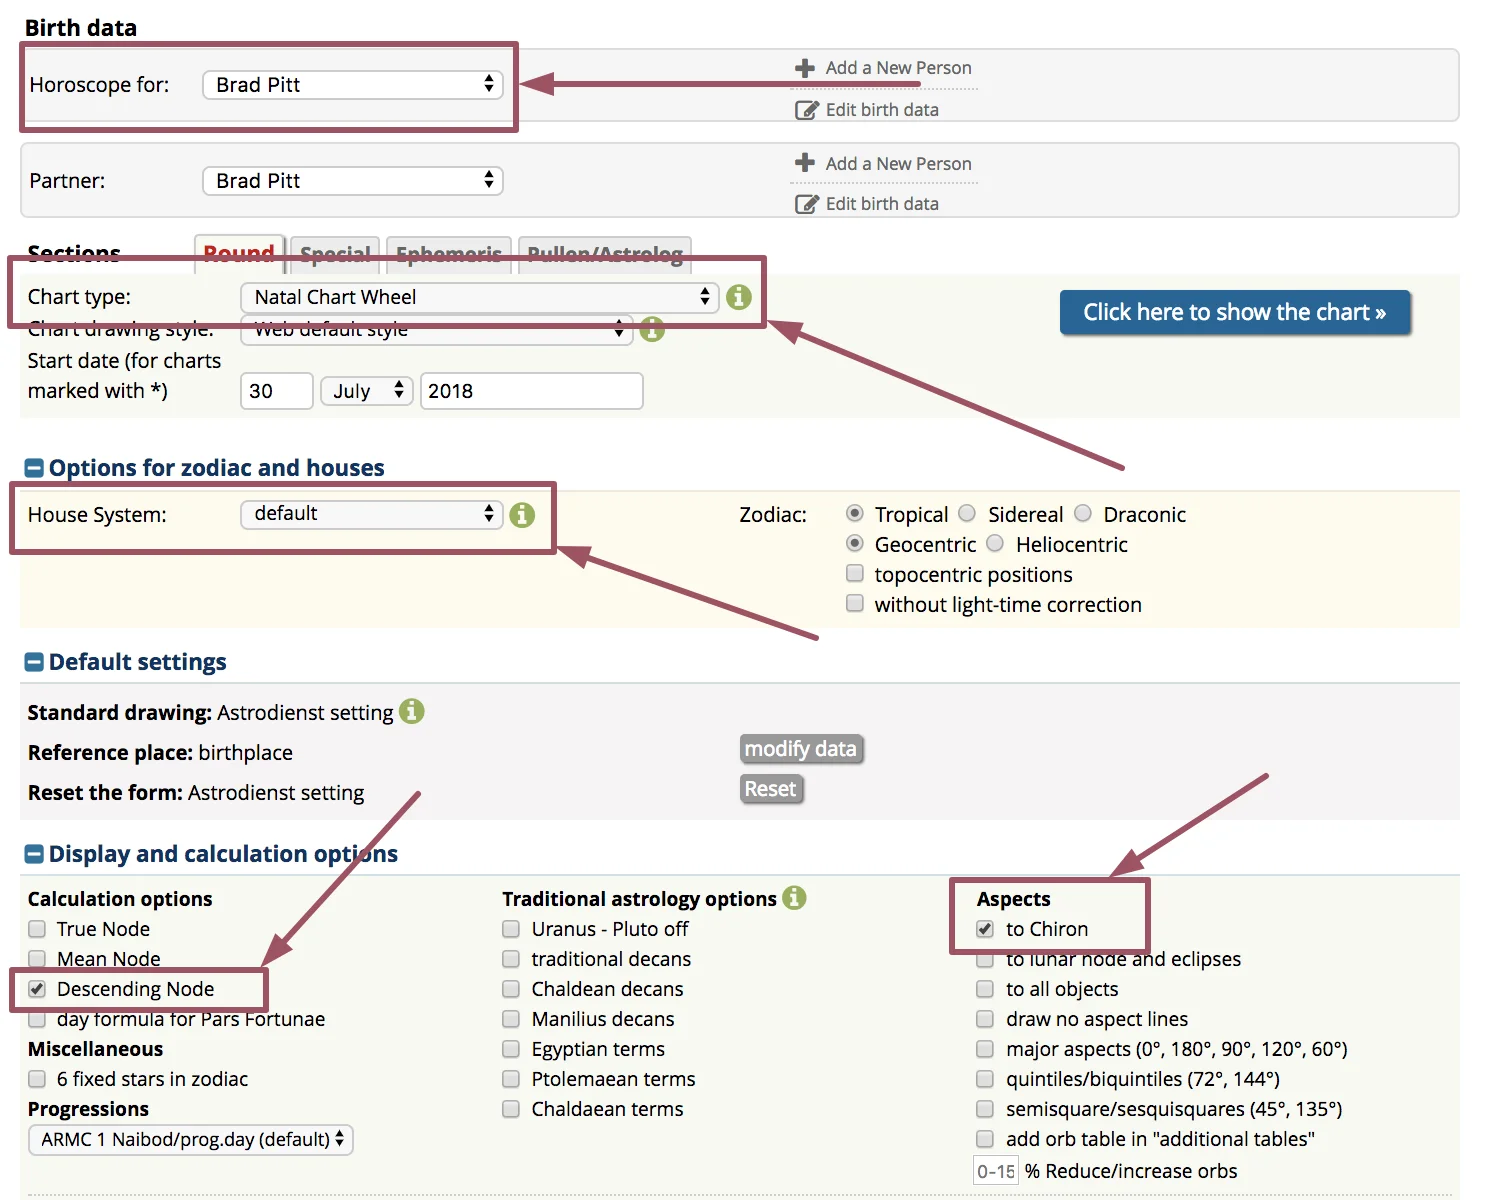Collapse the Options for zodiac and houses section
The width and height of the screenshot is (1490, 1200).
click(34, 468)
